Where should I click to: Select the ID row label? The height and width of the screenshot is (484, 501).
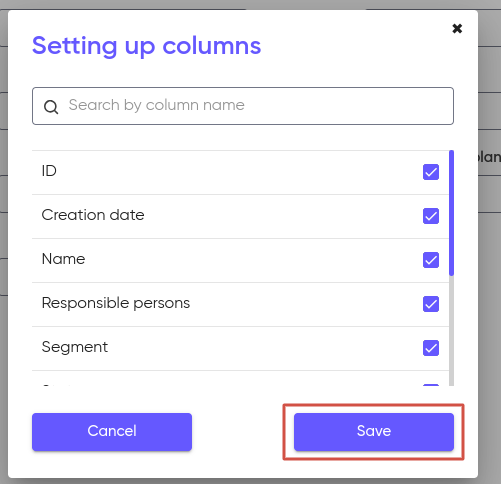coord(49,171)
